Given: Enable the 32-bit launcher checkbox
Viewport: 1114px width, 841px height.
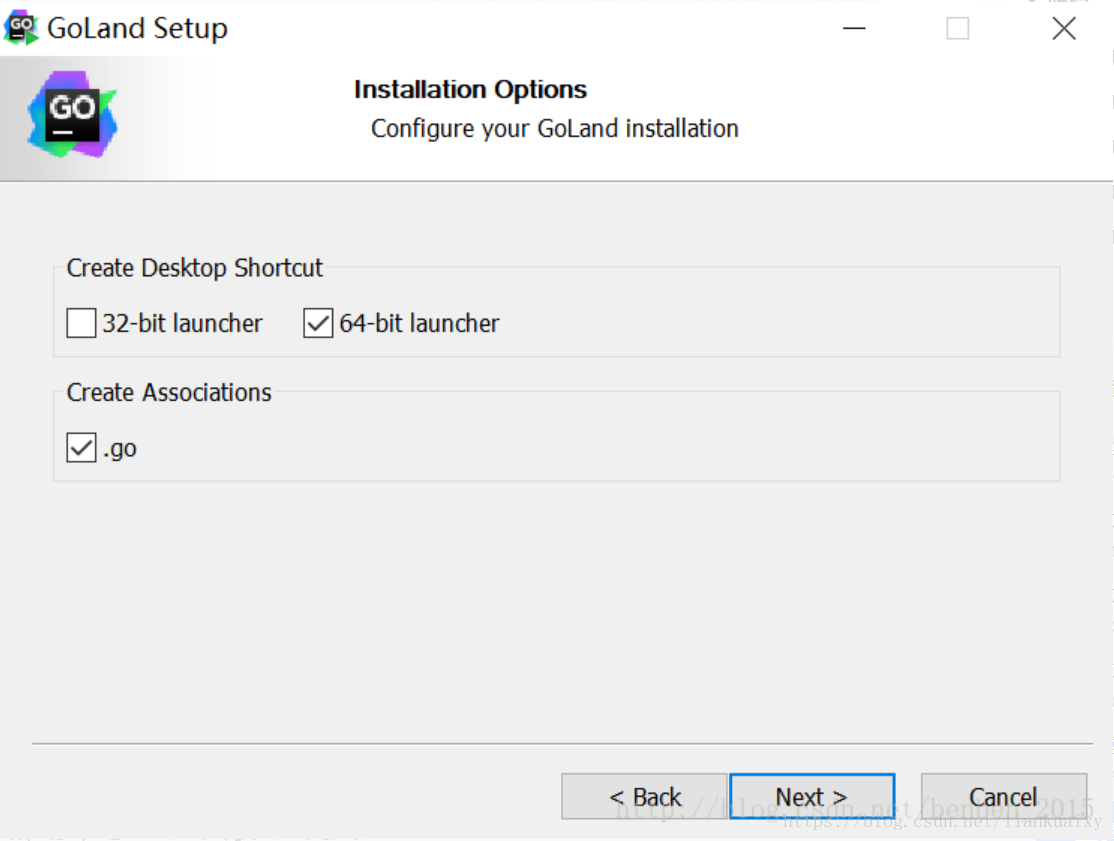Looking at the screenshot, I should click(81, 324).
